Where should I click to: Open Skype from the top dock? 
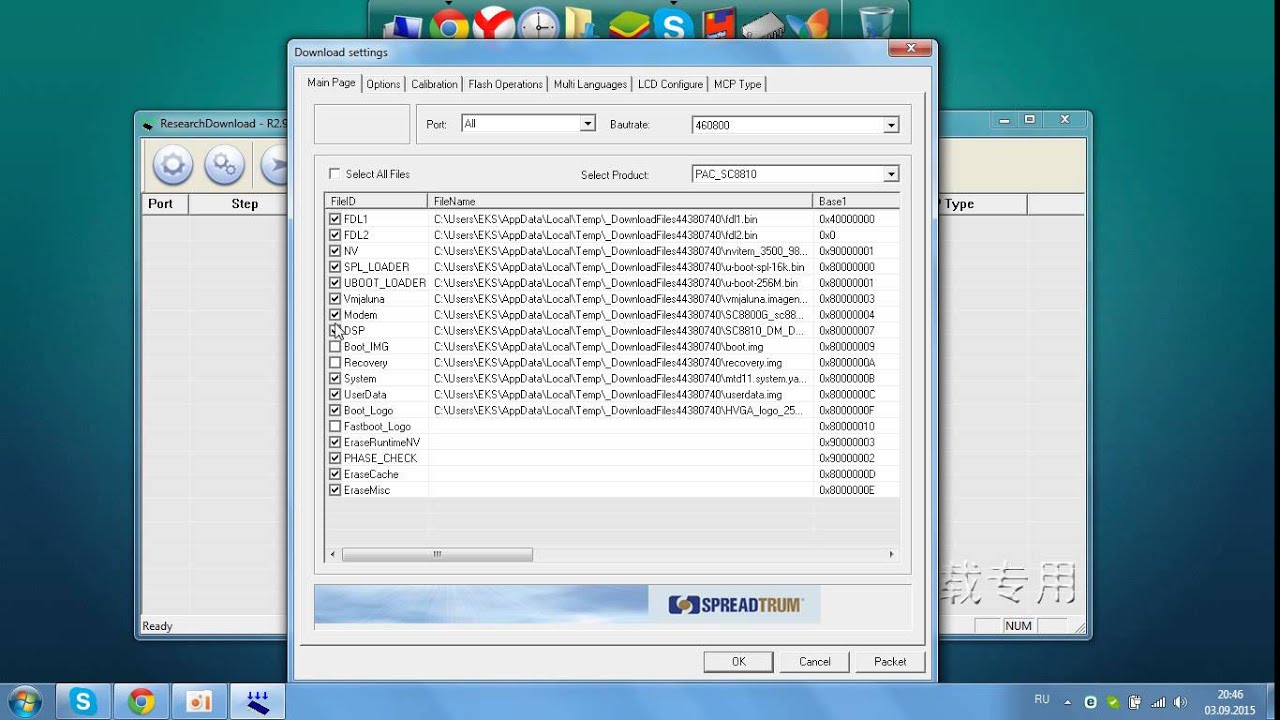[x=673, y=24]
